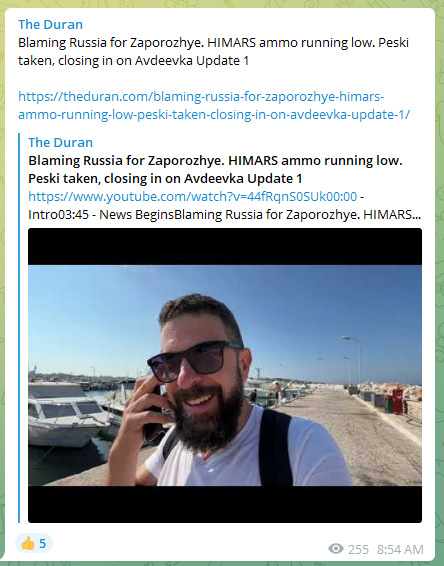
Task: Open The Duran channel name at top
Action: point(50,25)
